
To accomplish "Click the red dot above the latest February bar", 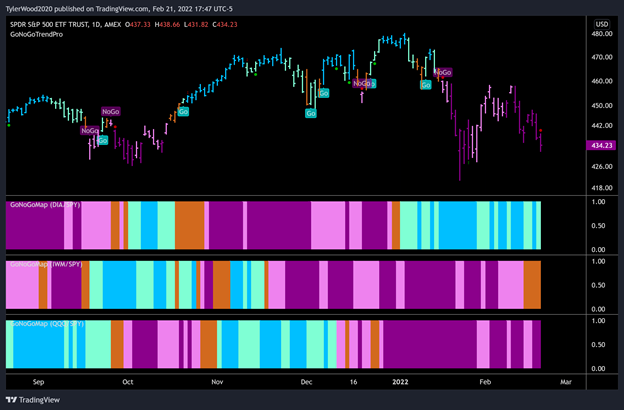I will (x=540, y=131).
